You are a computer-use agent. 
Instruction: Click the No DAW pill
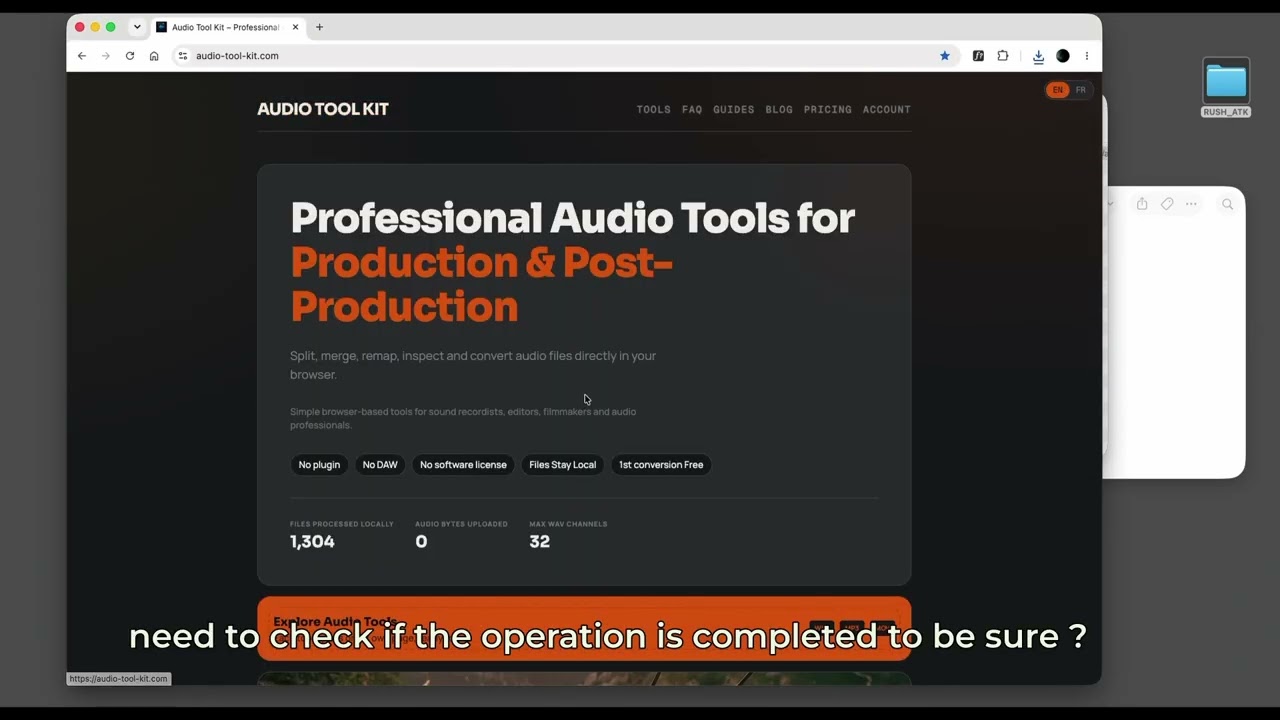(380, 465)
